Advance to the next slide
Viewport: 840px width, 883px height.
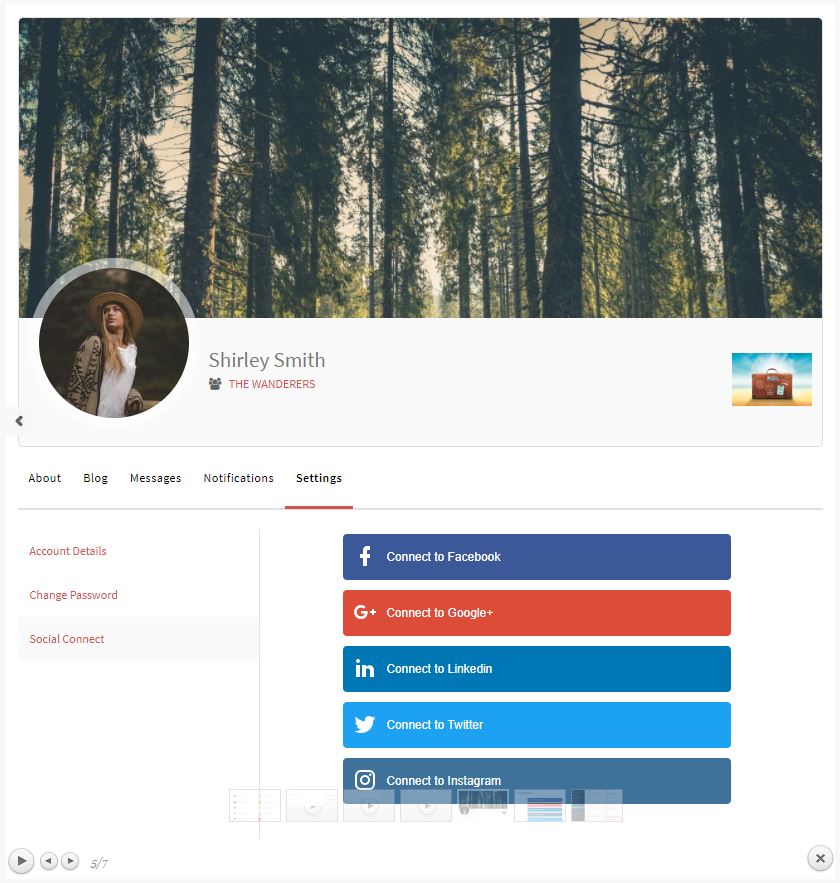tap(70, 860)
